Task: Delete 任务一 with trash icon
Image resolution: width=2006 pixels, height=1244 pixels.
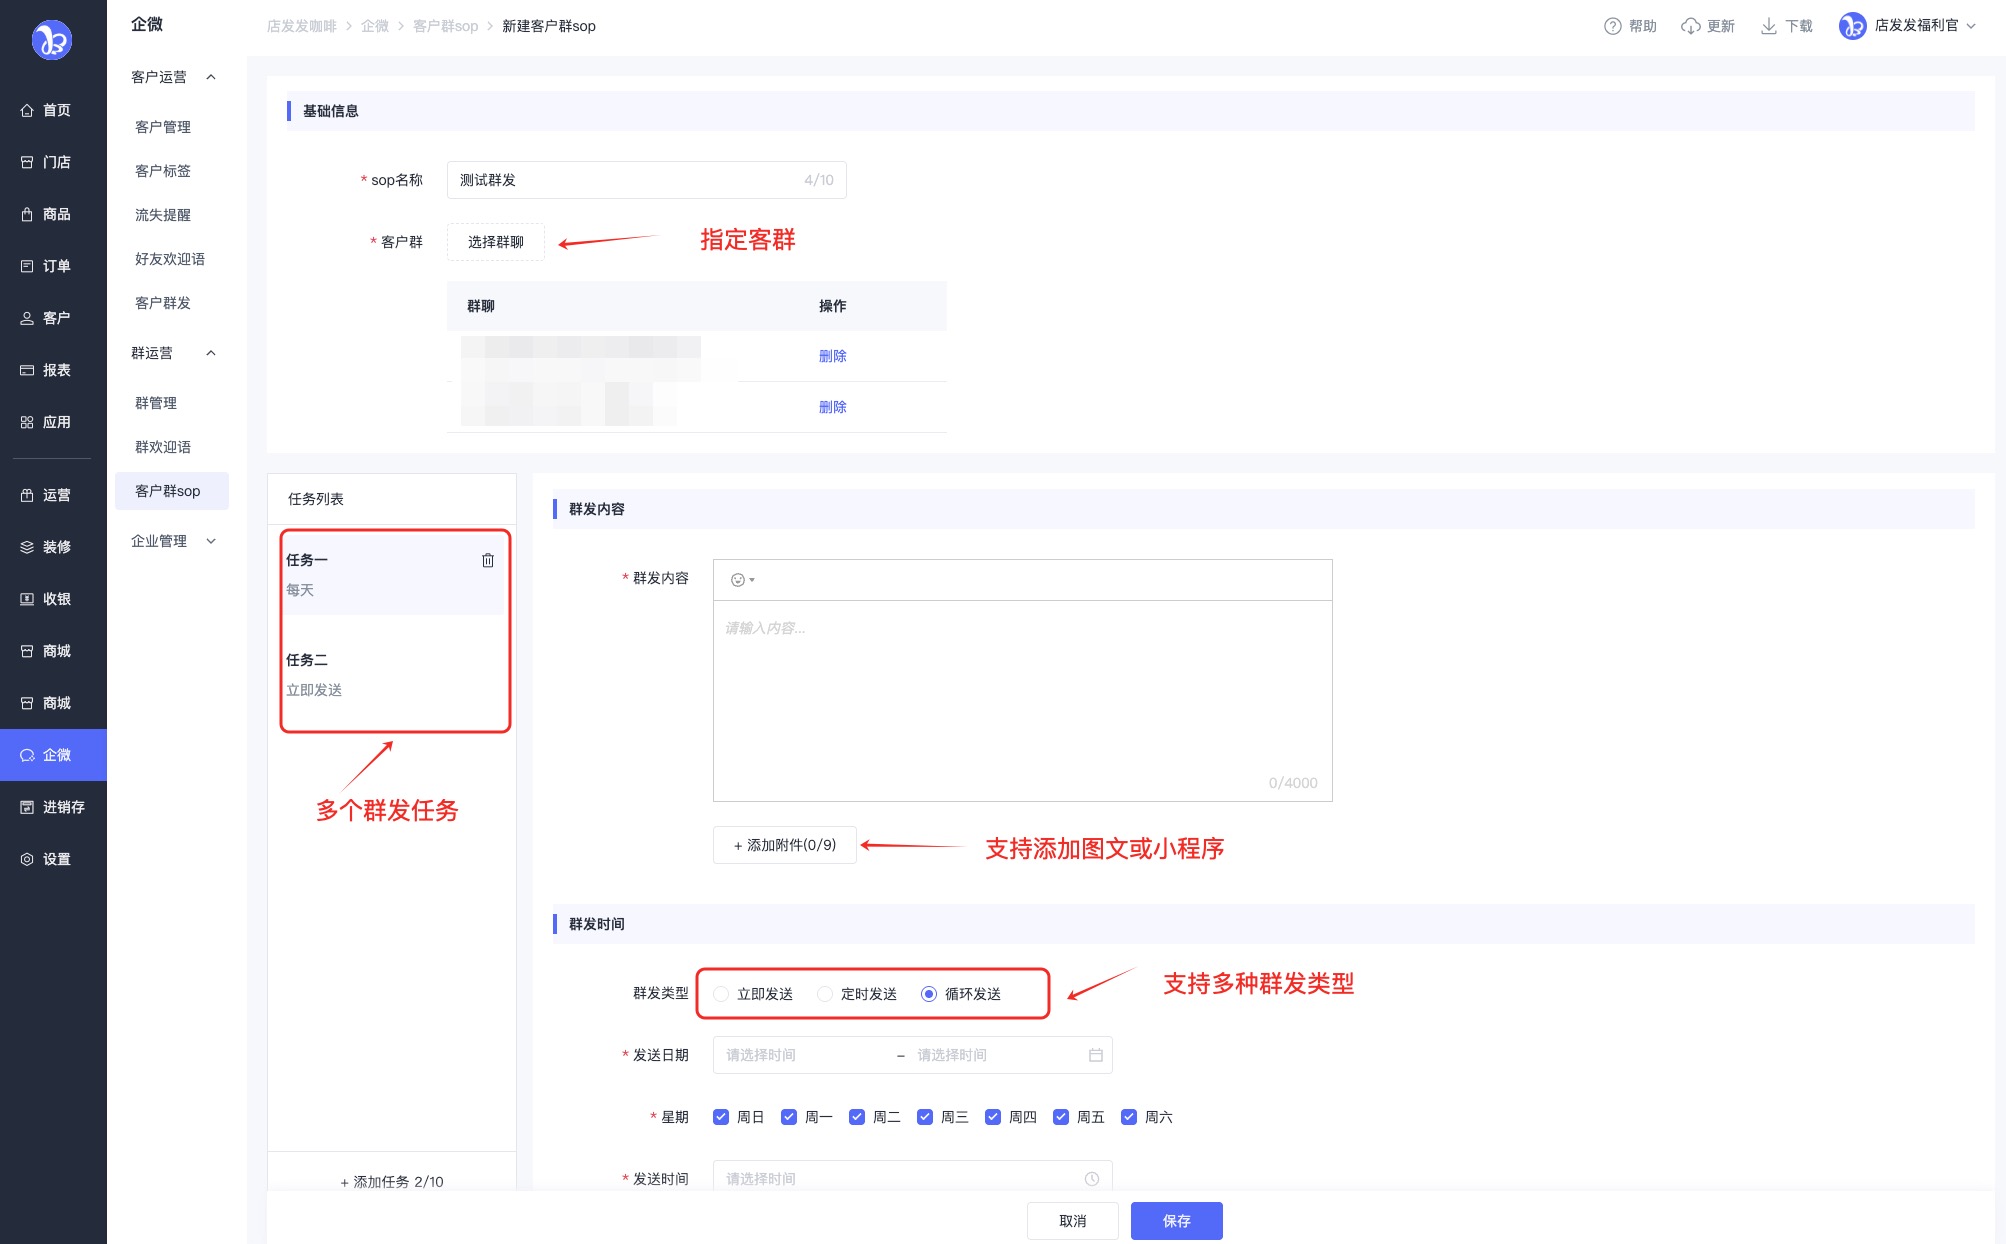Action: [488, 560]
